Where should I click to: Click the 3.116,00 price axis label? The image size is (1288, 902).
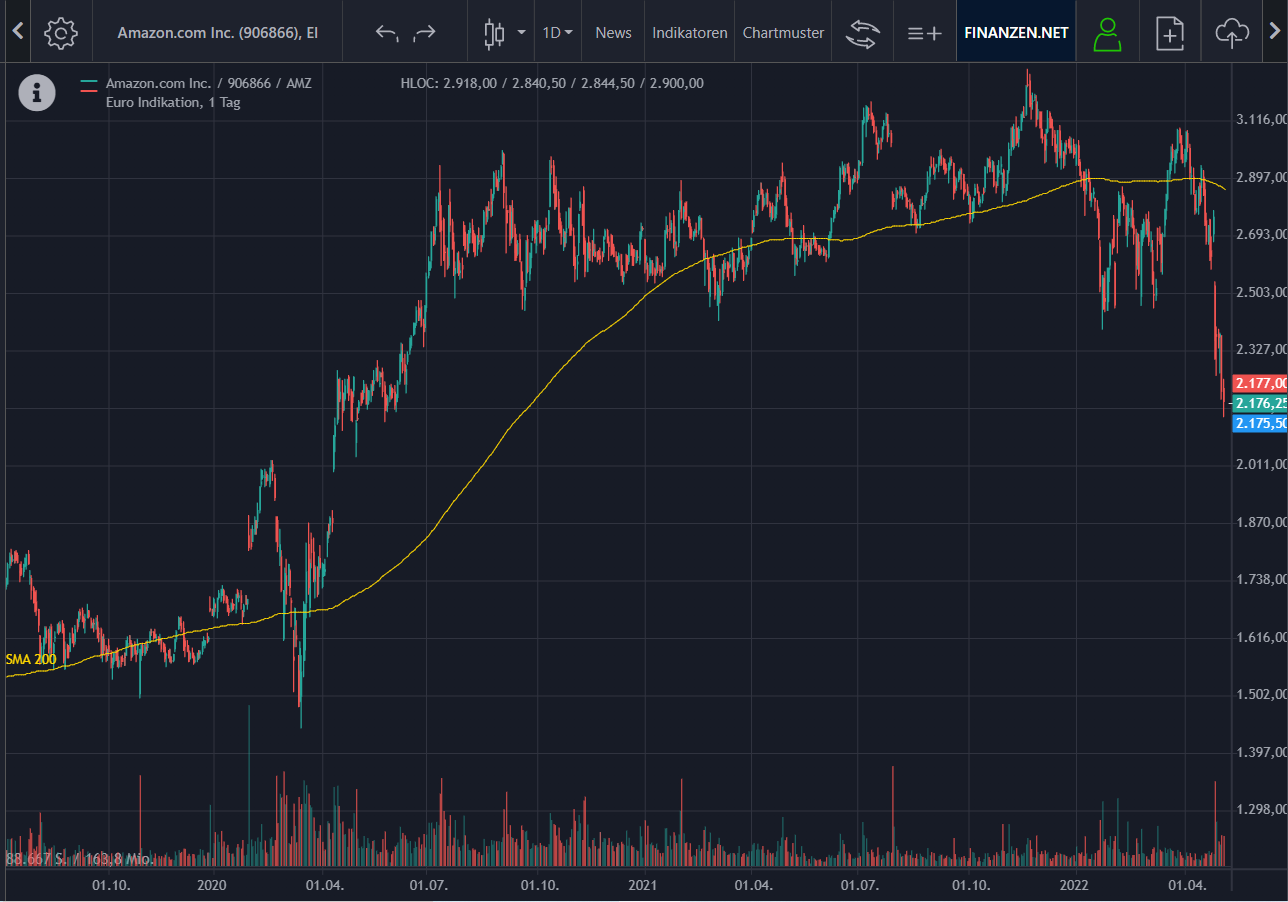(1260, 120)
